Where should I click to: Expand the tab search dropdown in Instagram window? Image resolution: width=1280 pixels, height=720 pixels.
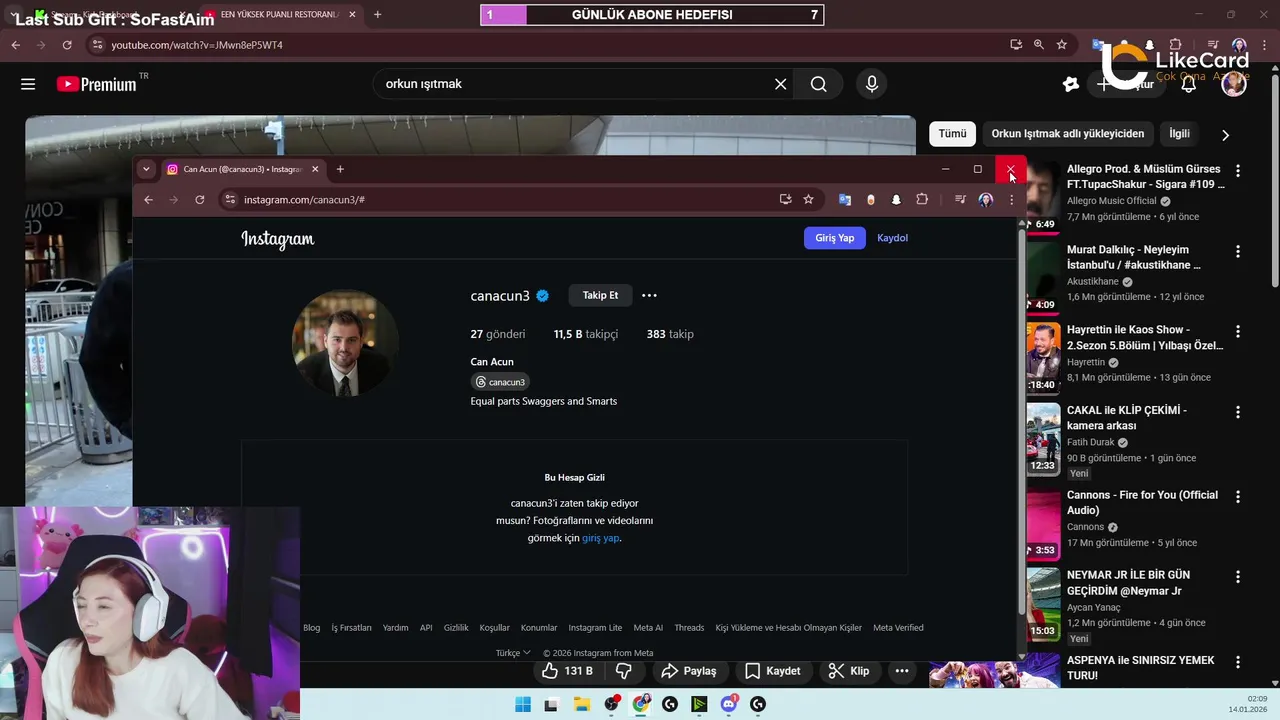point(146,169)
